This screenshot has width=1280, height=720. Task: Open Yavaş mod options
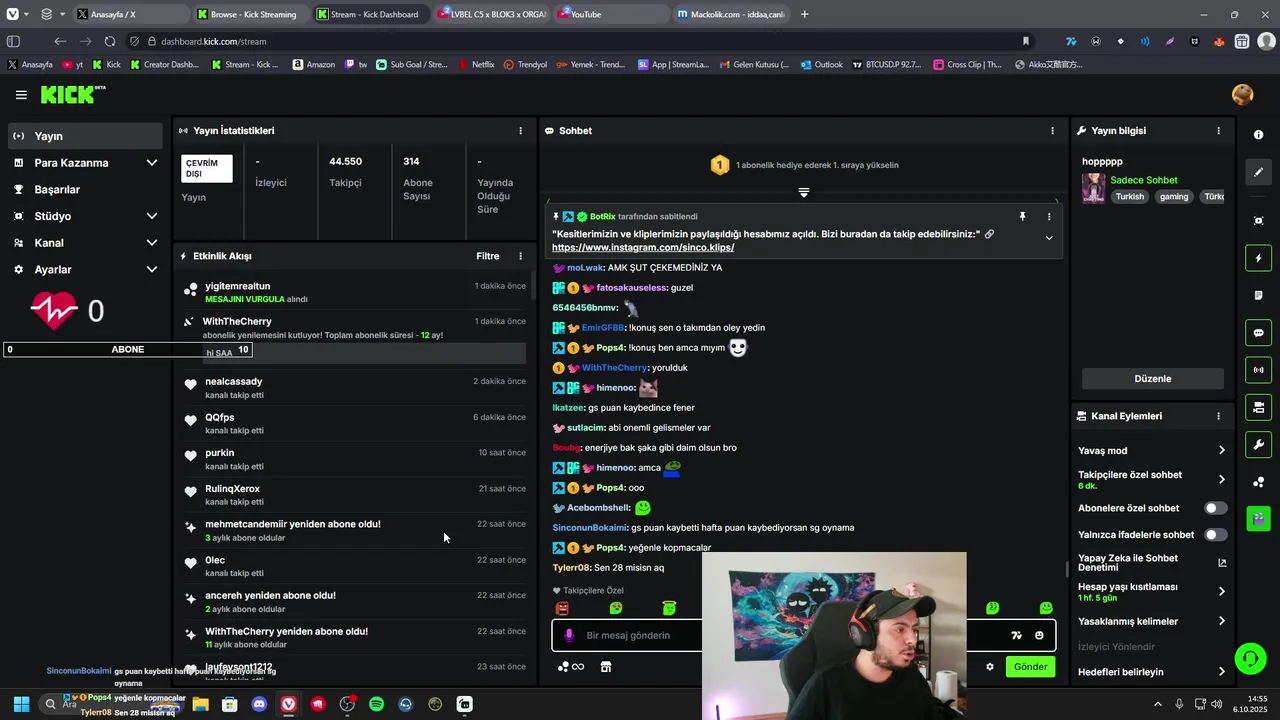tap(1151, 451)
